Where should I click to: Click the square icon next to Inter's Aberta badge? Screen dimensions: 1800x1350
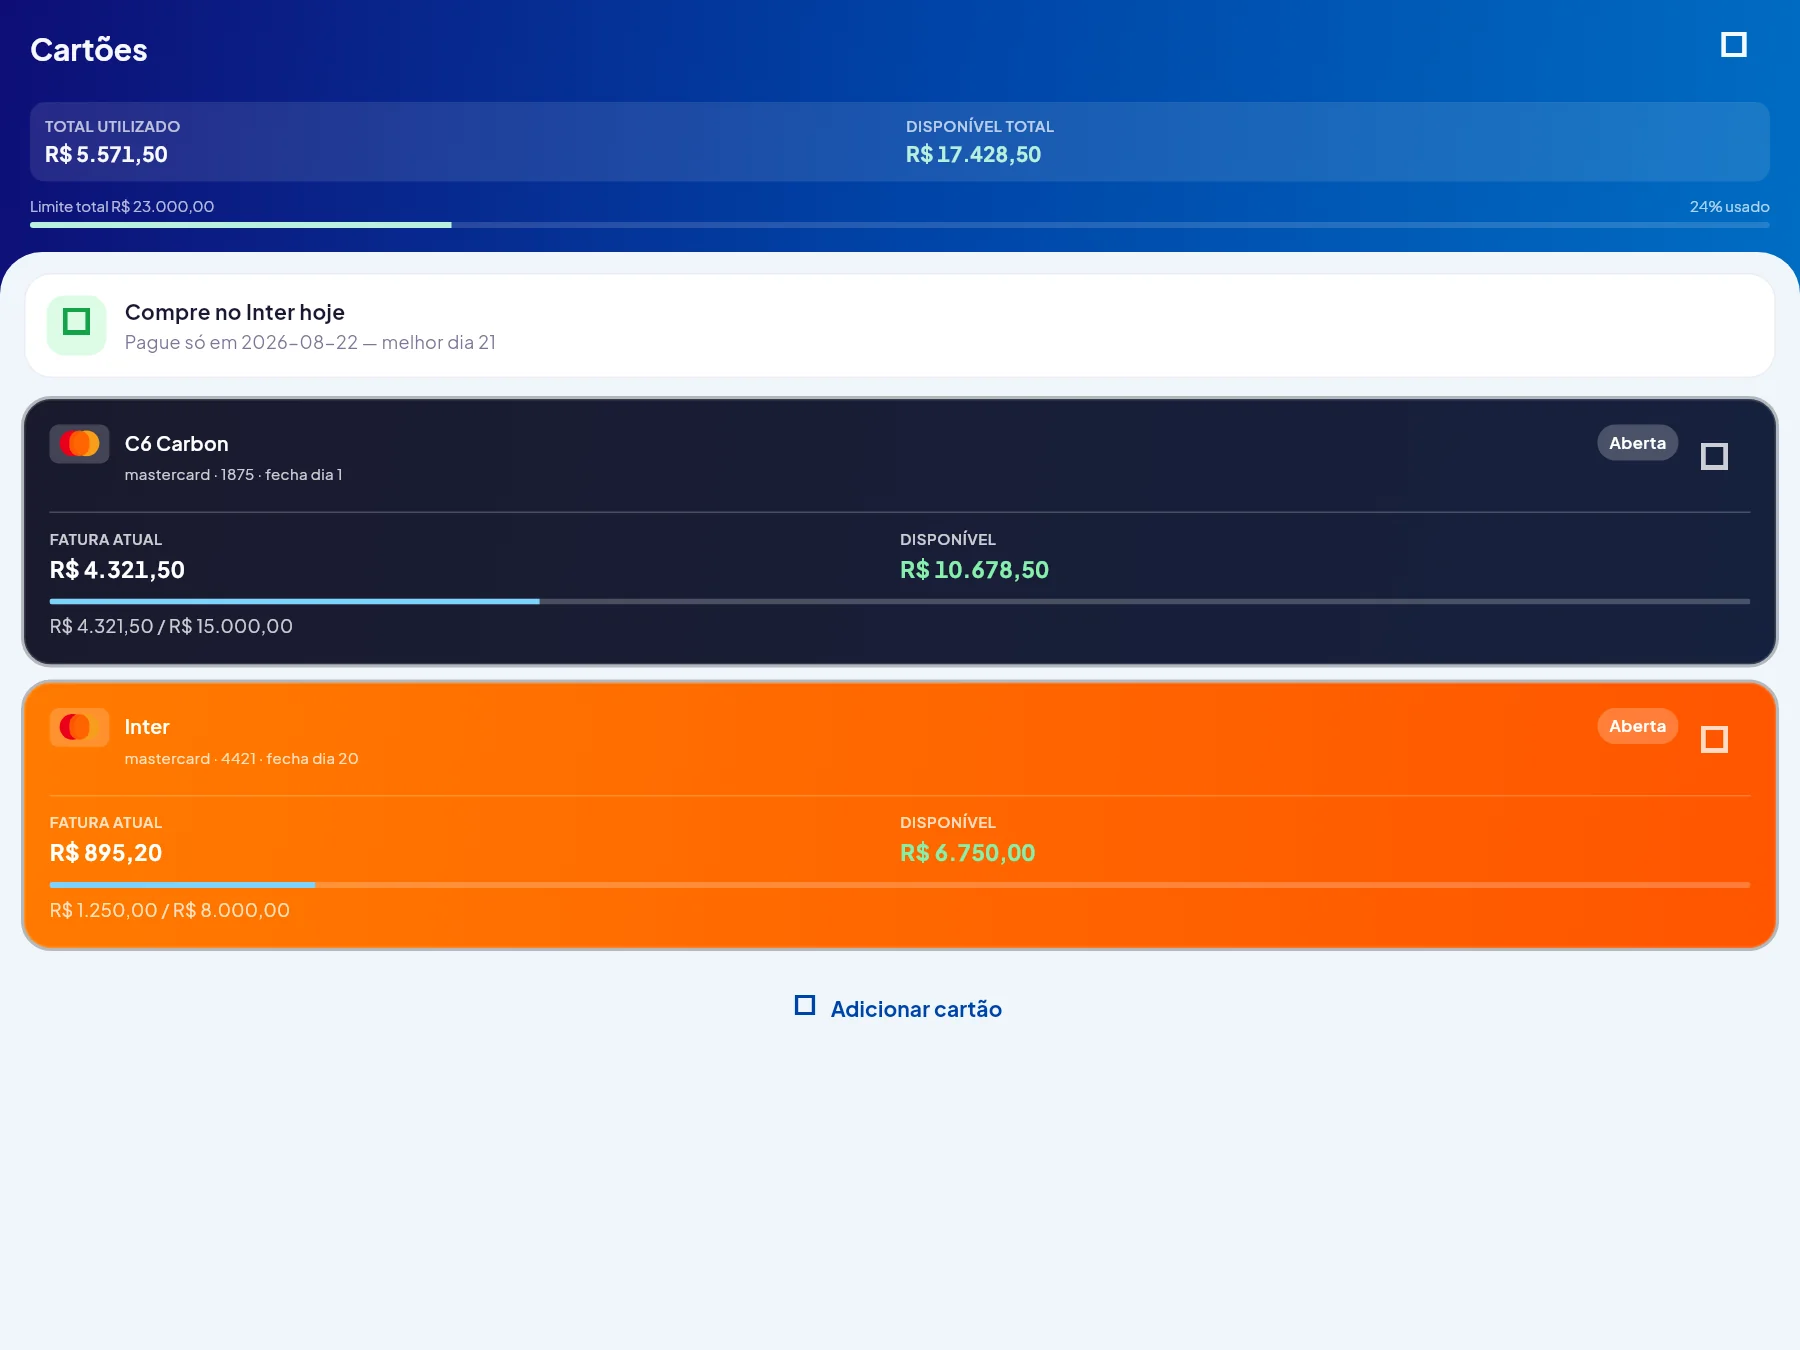tap(1714, 740)
